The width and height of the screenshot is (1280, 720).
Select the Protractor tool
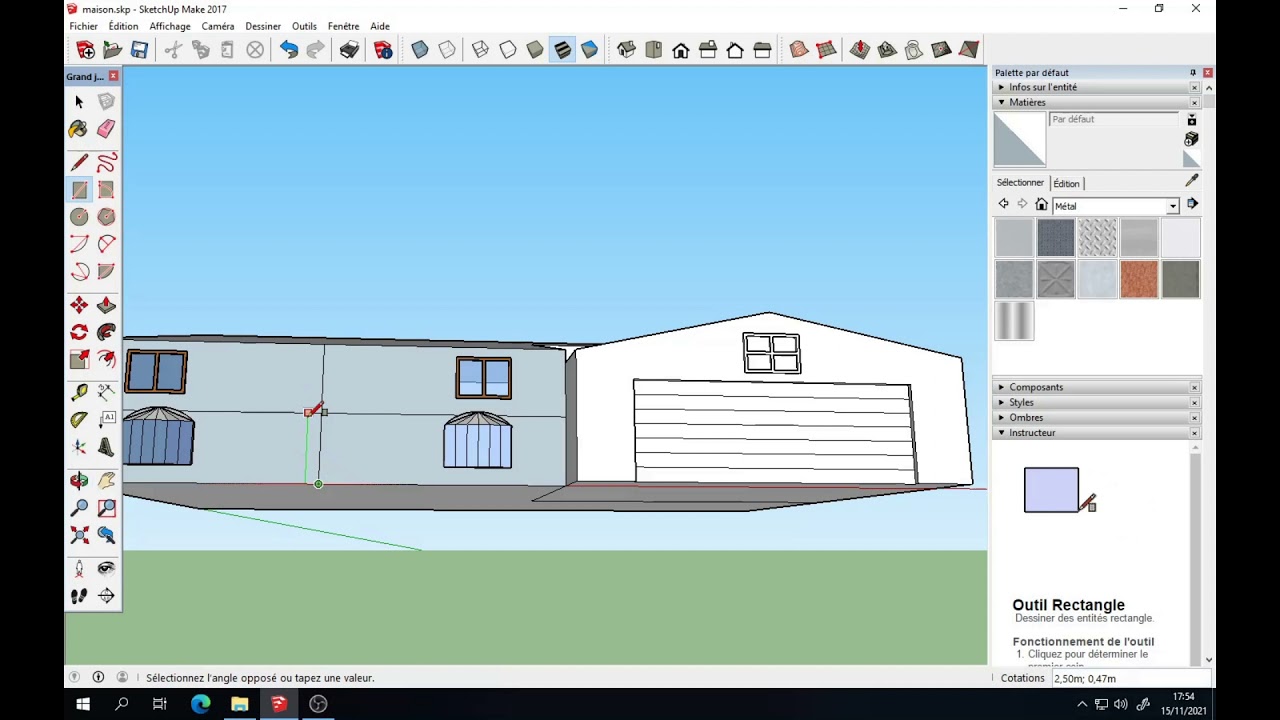79,420
